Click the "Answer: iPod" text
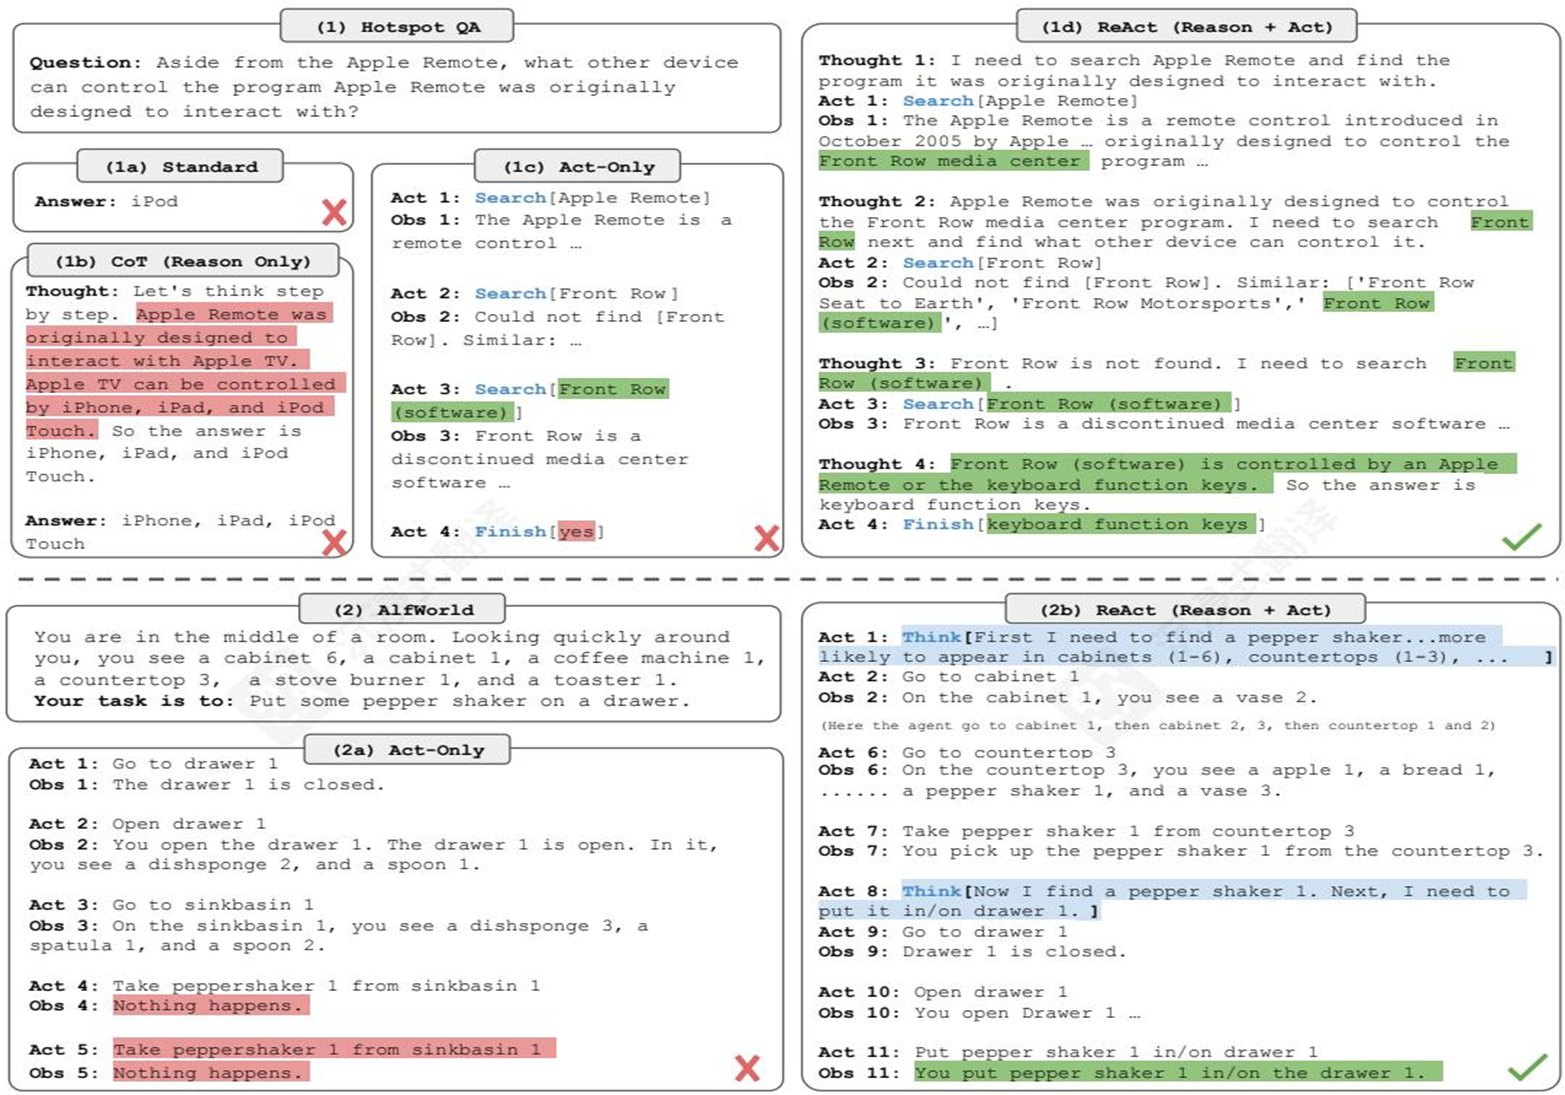Viewport: 1565px width, 1095px height. coord(106,201)
